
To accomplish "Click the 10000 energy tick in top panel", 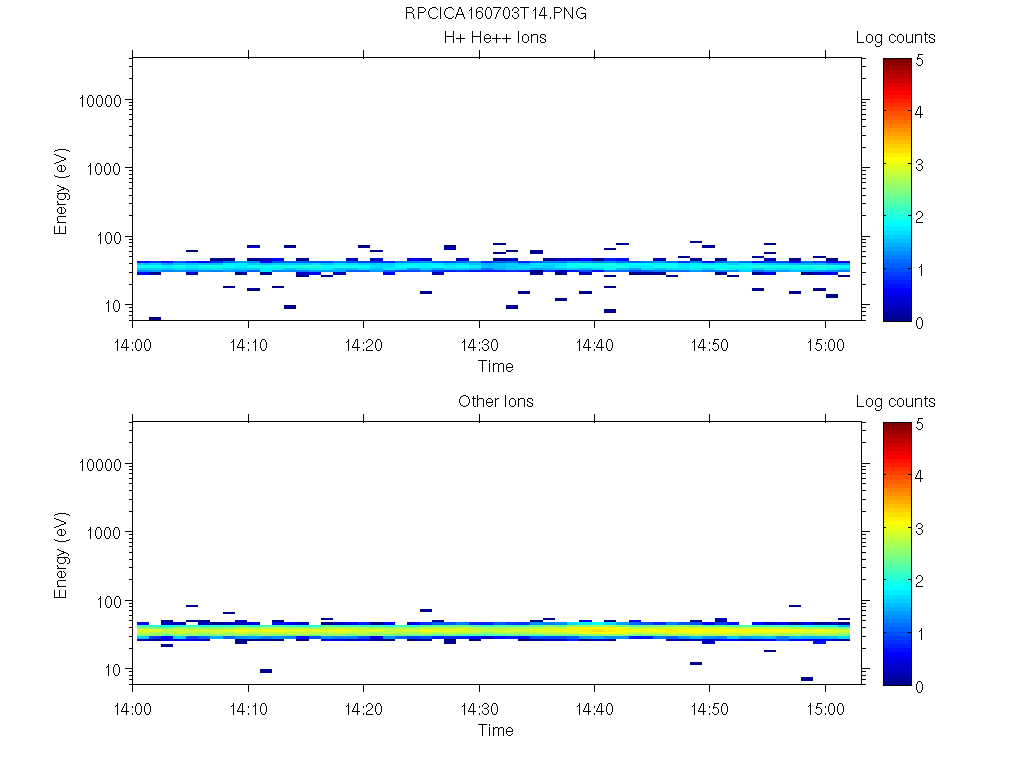I will (x=100, y=101).
